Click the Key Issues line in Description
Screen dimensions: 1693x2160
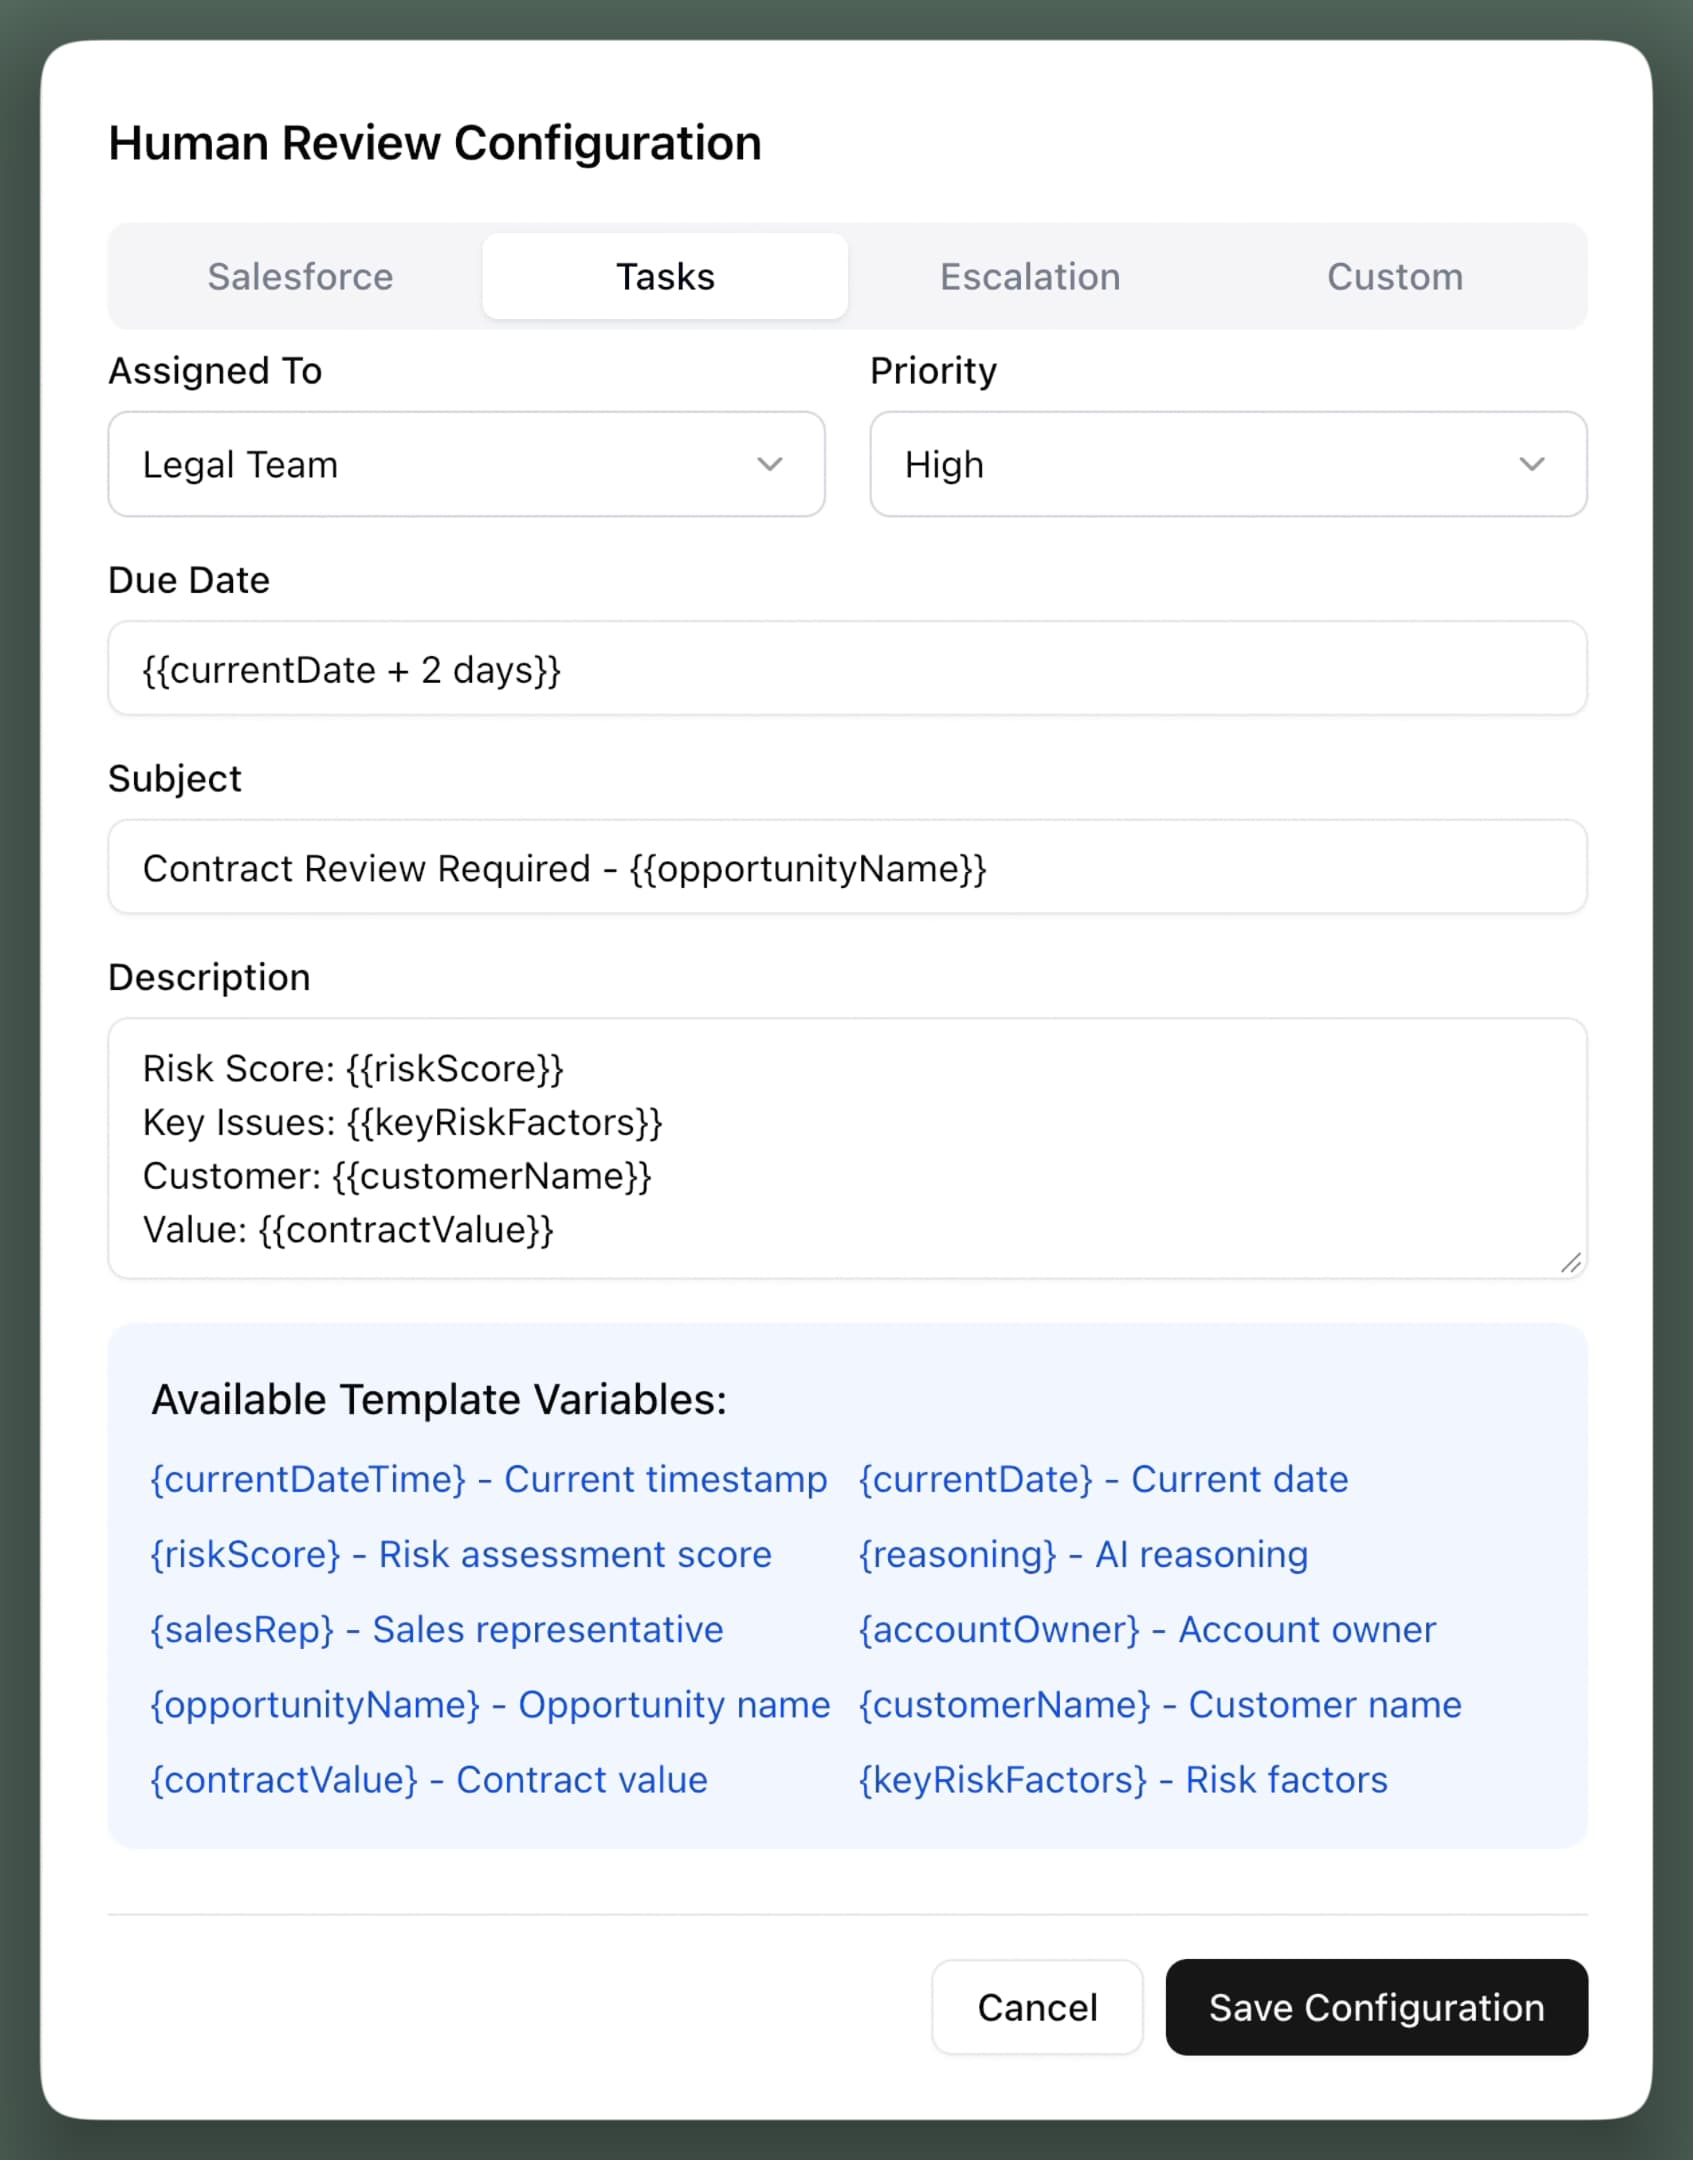[403, 1122]
